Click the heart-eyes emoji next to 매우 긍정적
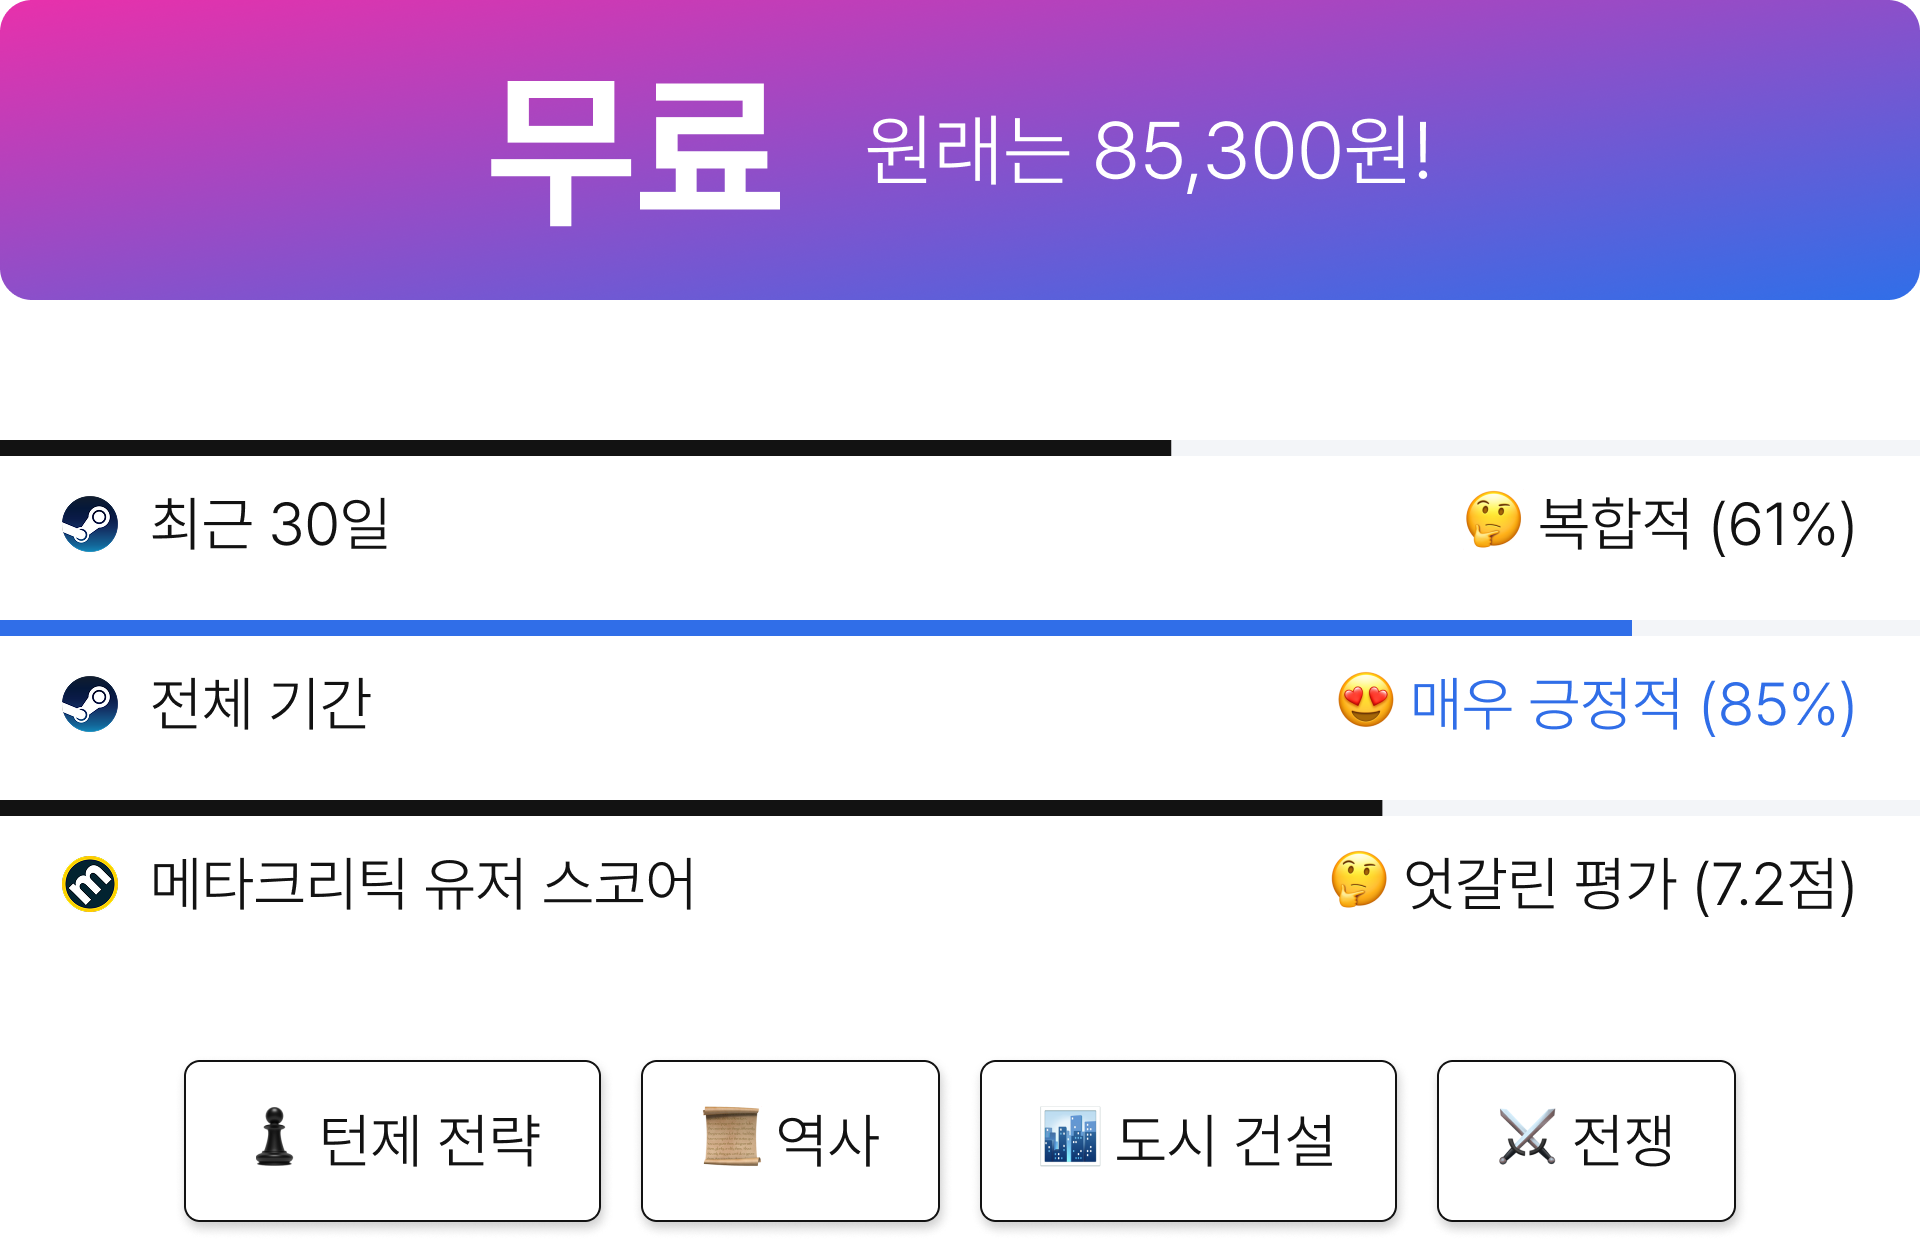 1365,700
